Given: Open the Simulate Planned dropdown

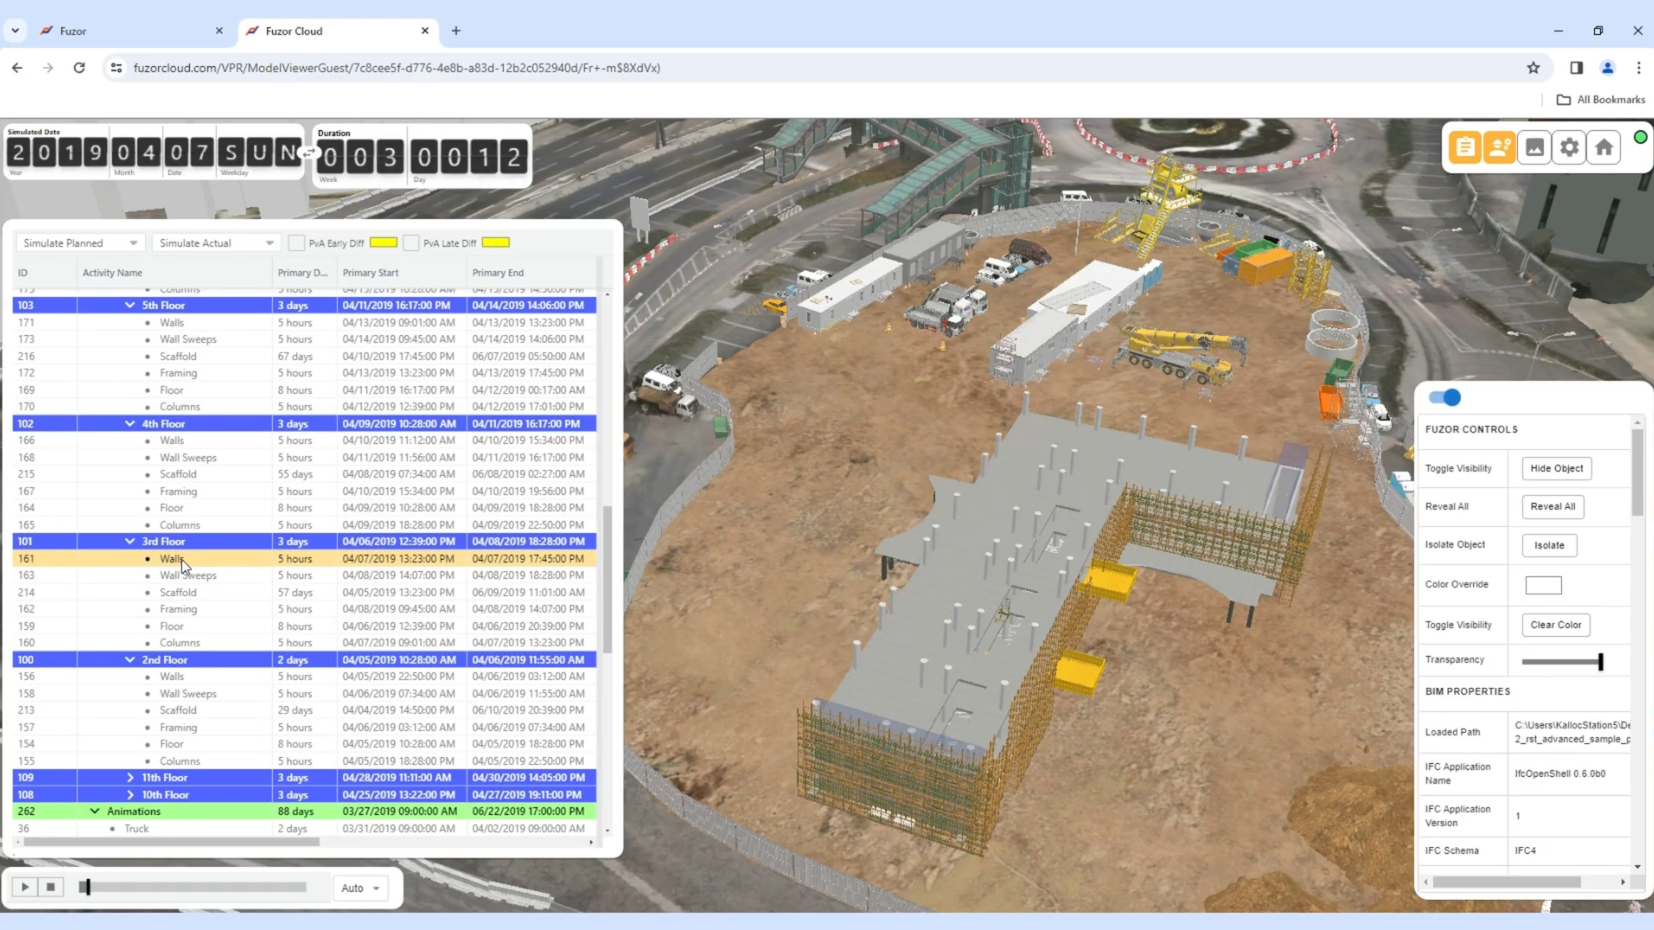Looking at the screenshot, I should pyautogui.click(x=80, y=243).
